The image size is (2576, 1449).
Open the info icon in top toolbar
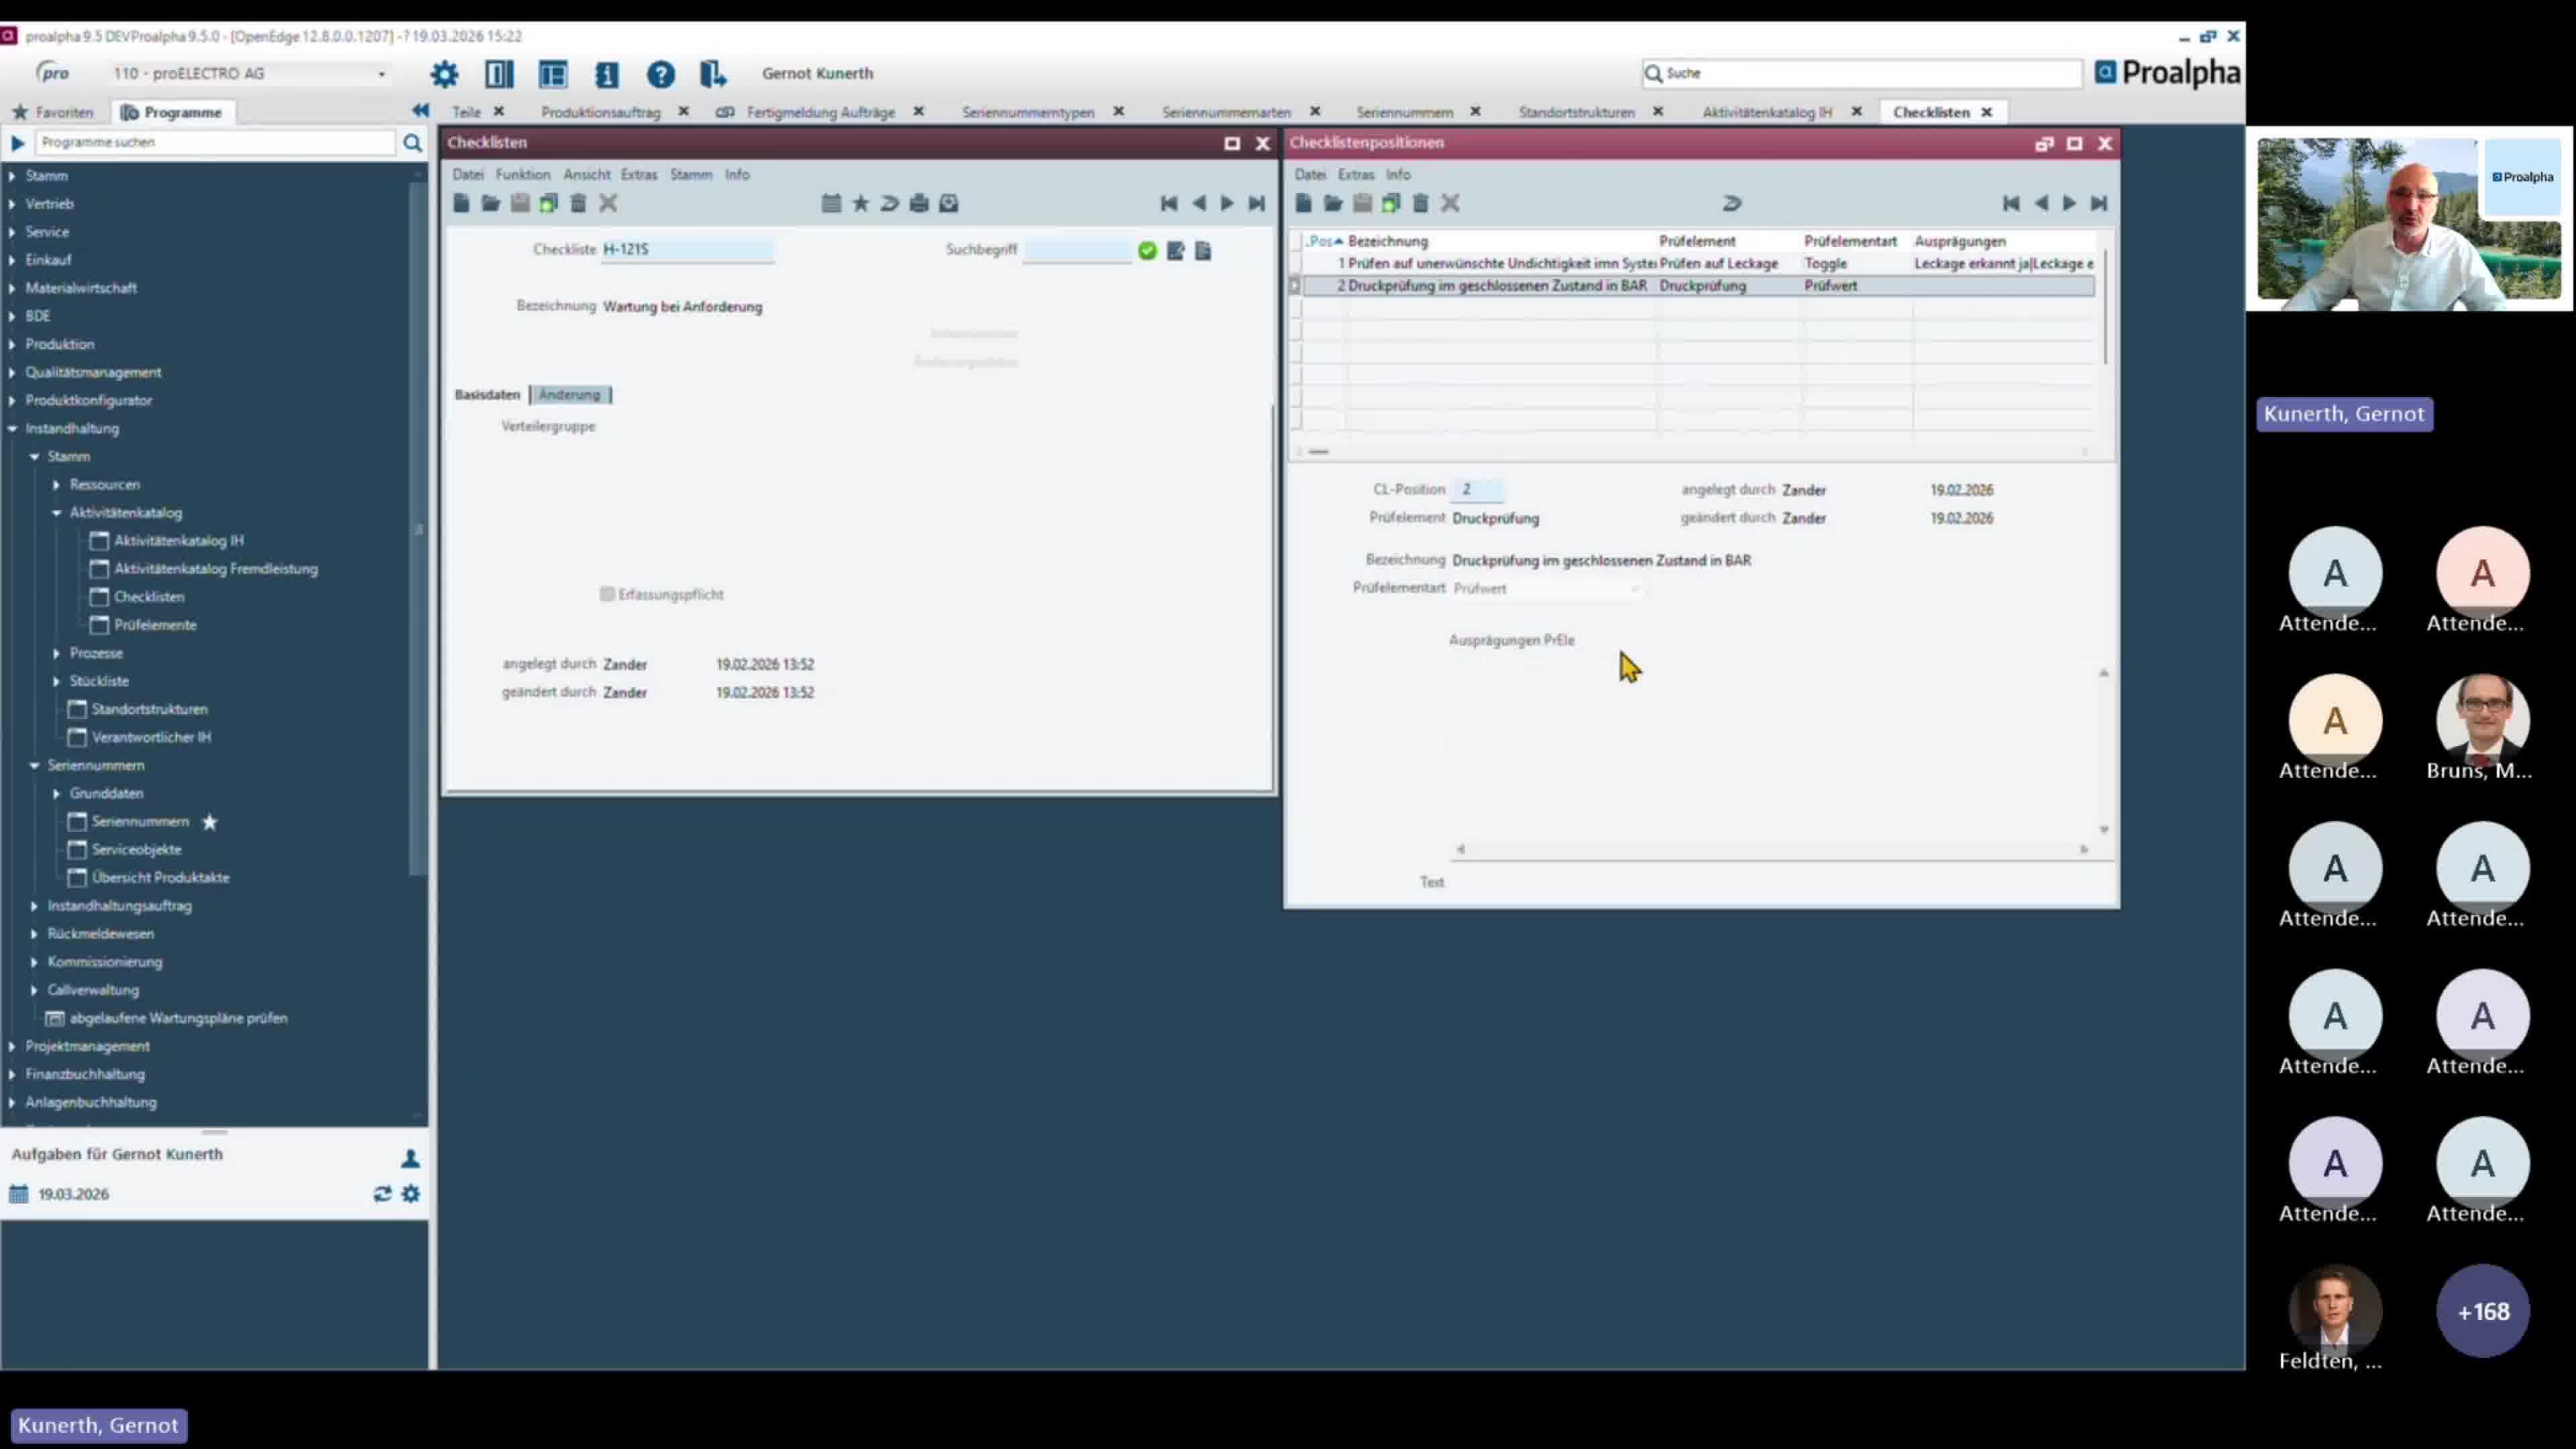pyautogui.click(x=607, y=74)
